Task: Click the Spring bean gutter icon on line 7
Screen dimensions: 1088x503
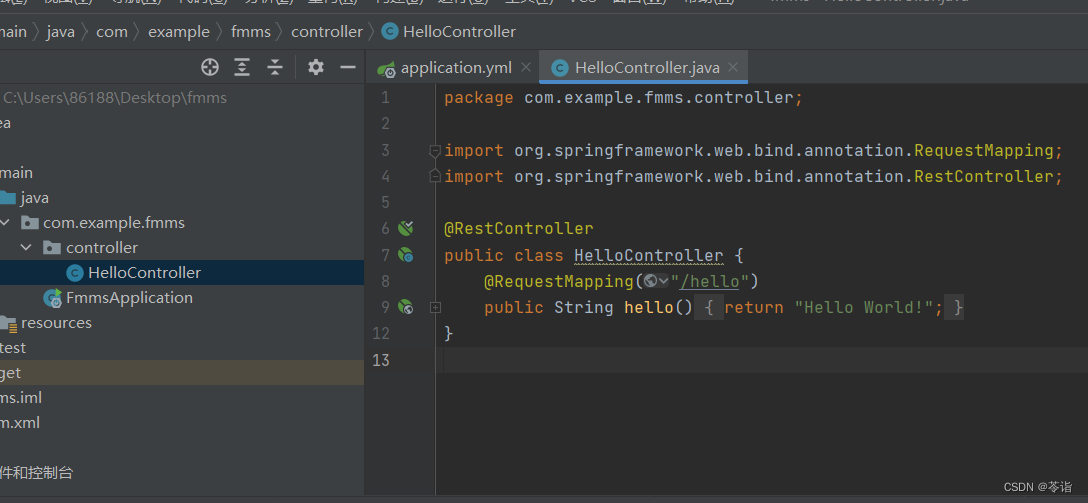Action: point(406,255)
